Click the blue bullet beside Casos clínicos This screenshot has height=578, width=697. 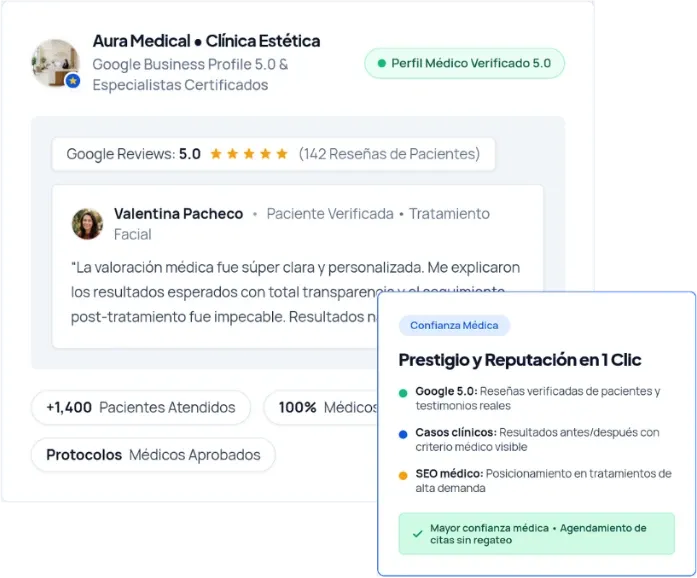tap(403, 434)
